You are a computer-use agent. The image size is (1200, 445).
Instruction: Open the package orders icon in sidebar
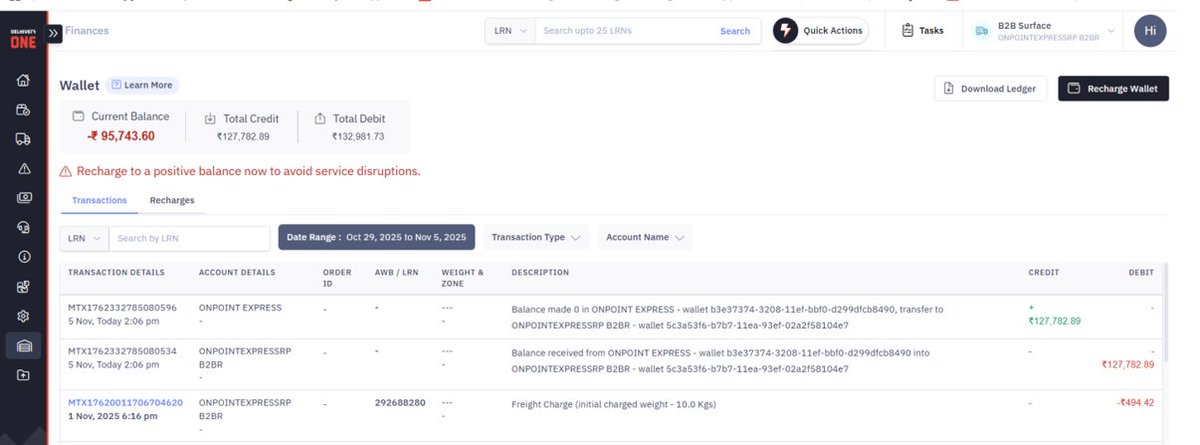(23, 110)
